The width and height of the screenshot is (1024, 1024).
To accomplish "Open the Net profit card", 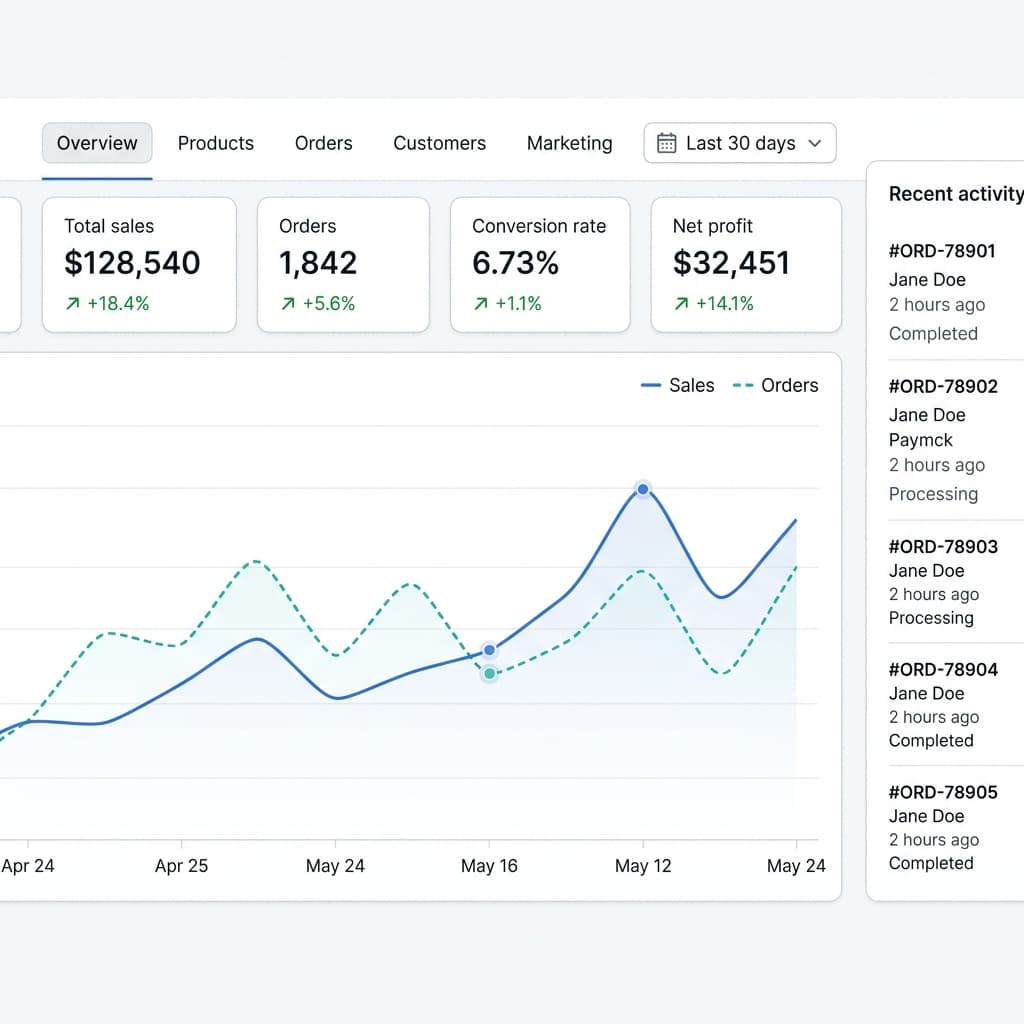I will point(746,265).
